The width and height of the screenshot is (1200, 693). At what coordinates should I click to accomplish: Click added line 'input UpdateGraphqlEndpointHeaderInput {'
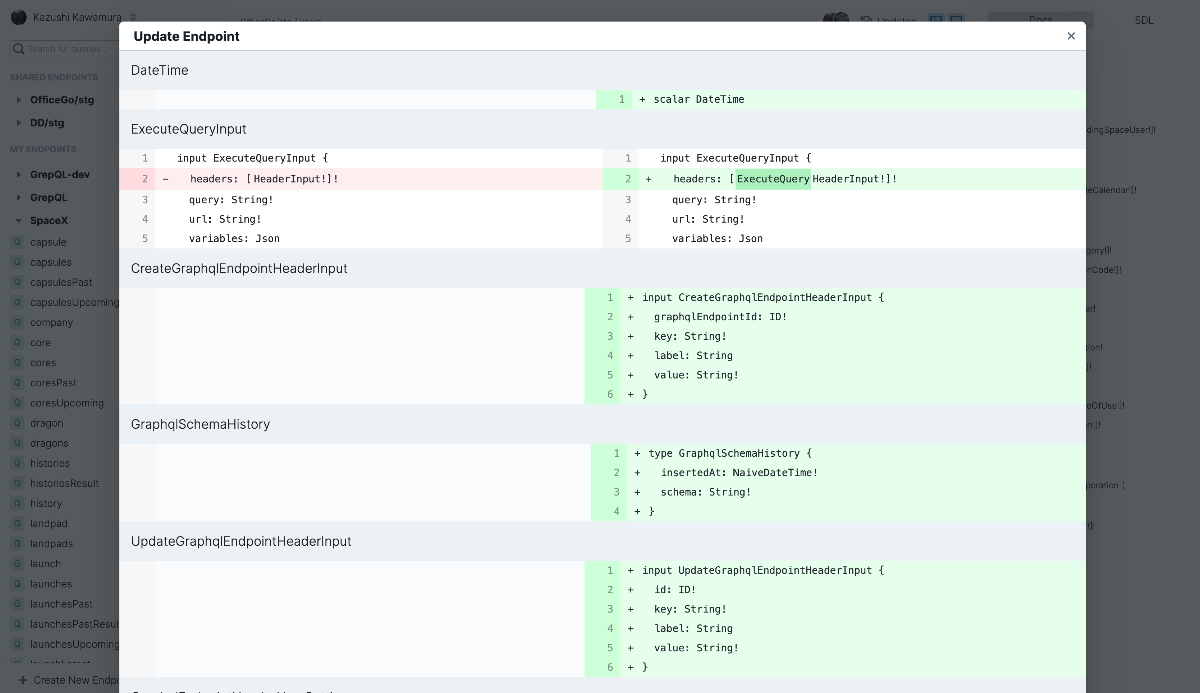coord(763,570)
